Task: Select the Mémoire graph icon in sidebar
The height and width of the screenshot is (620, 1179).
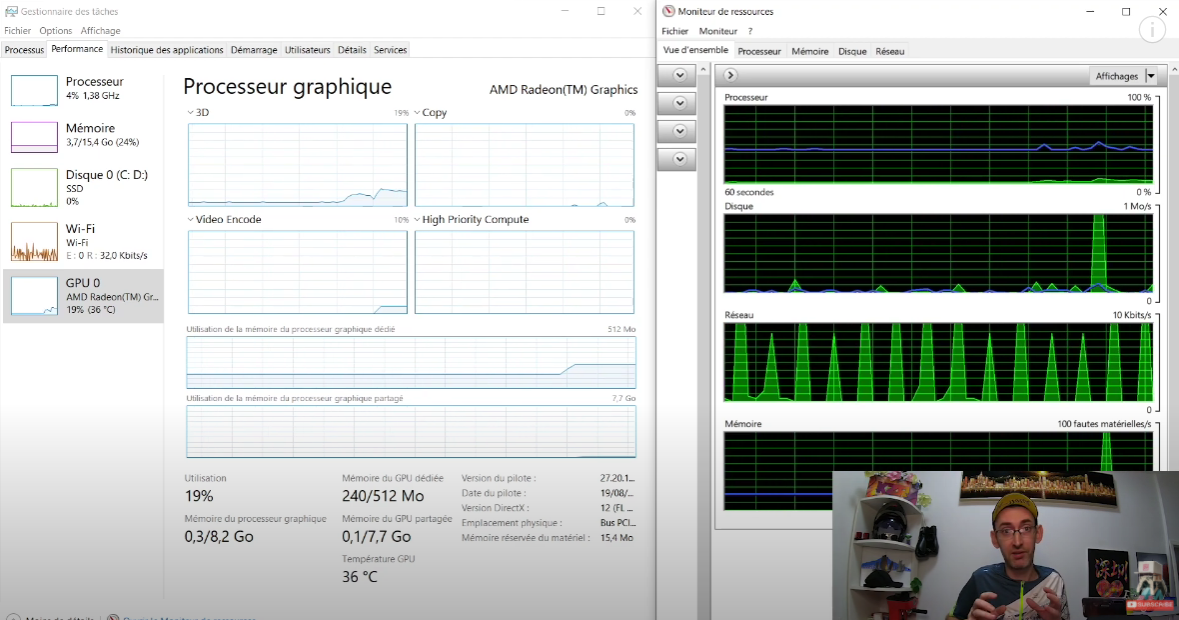Action: (x=34, y=137)
